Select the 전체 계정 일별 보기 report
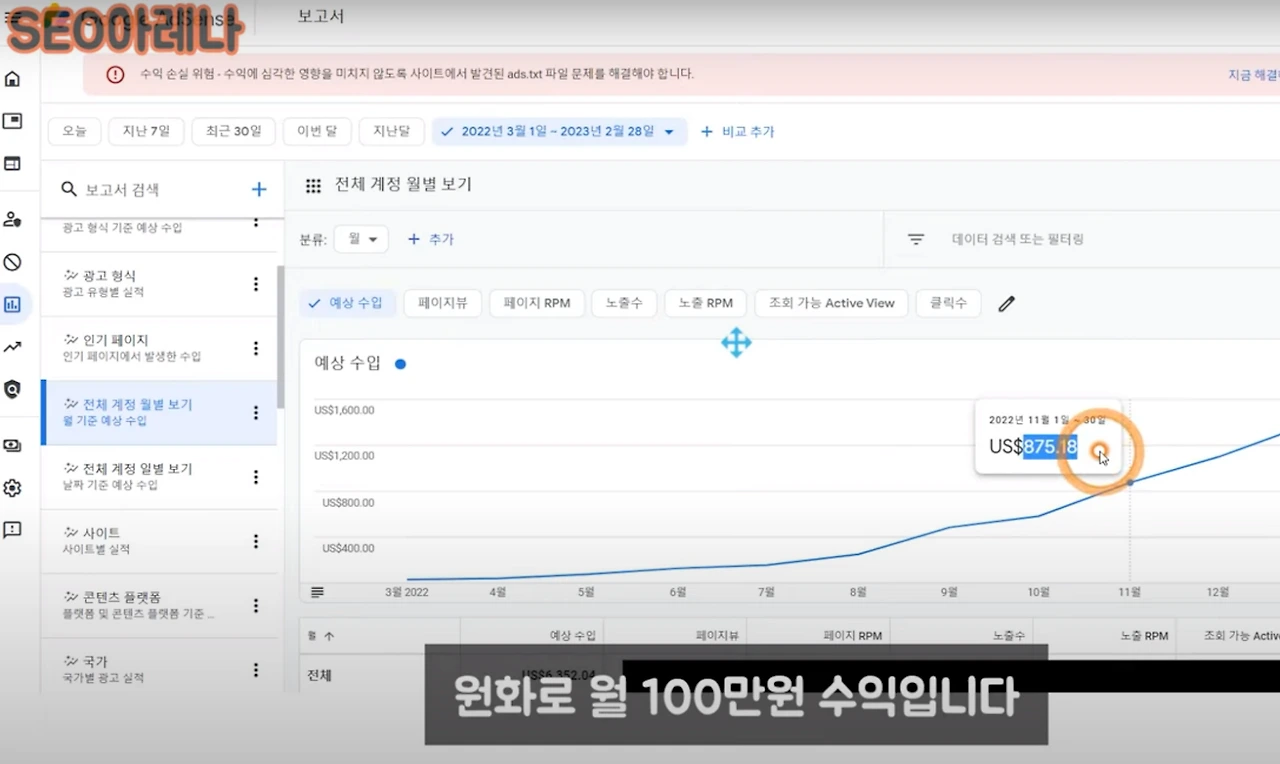 (159, 477)
